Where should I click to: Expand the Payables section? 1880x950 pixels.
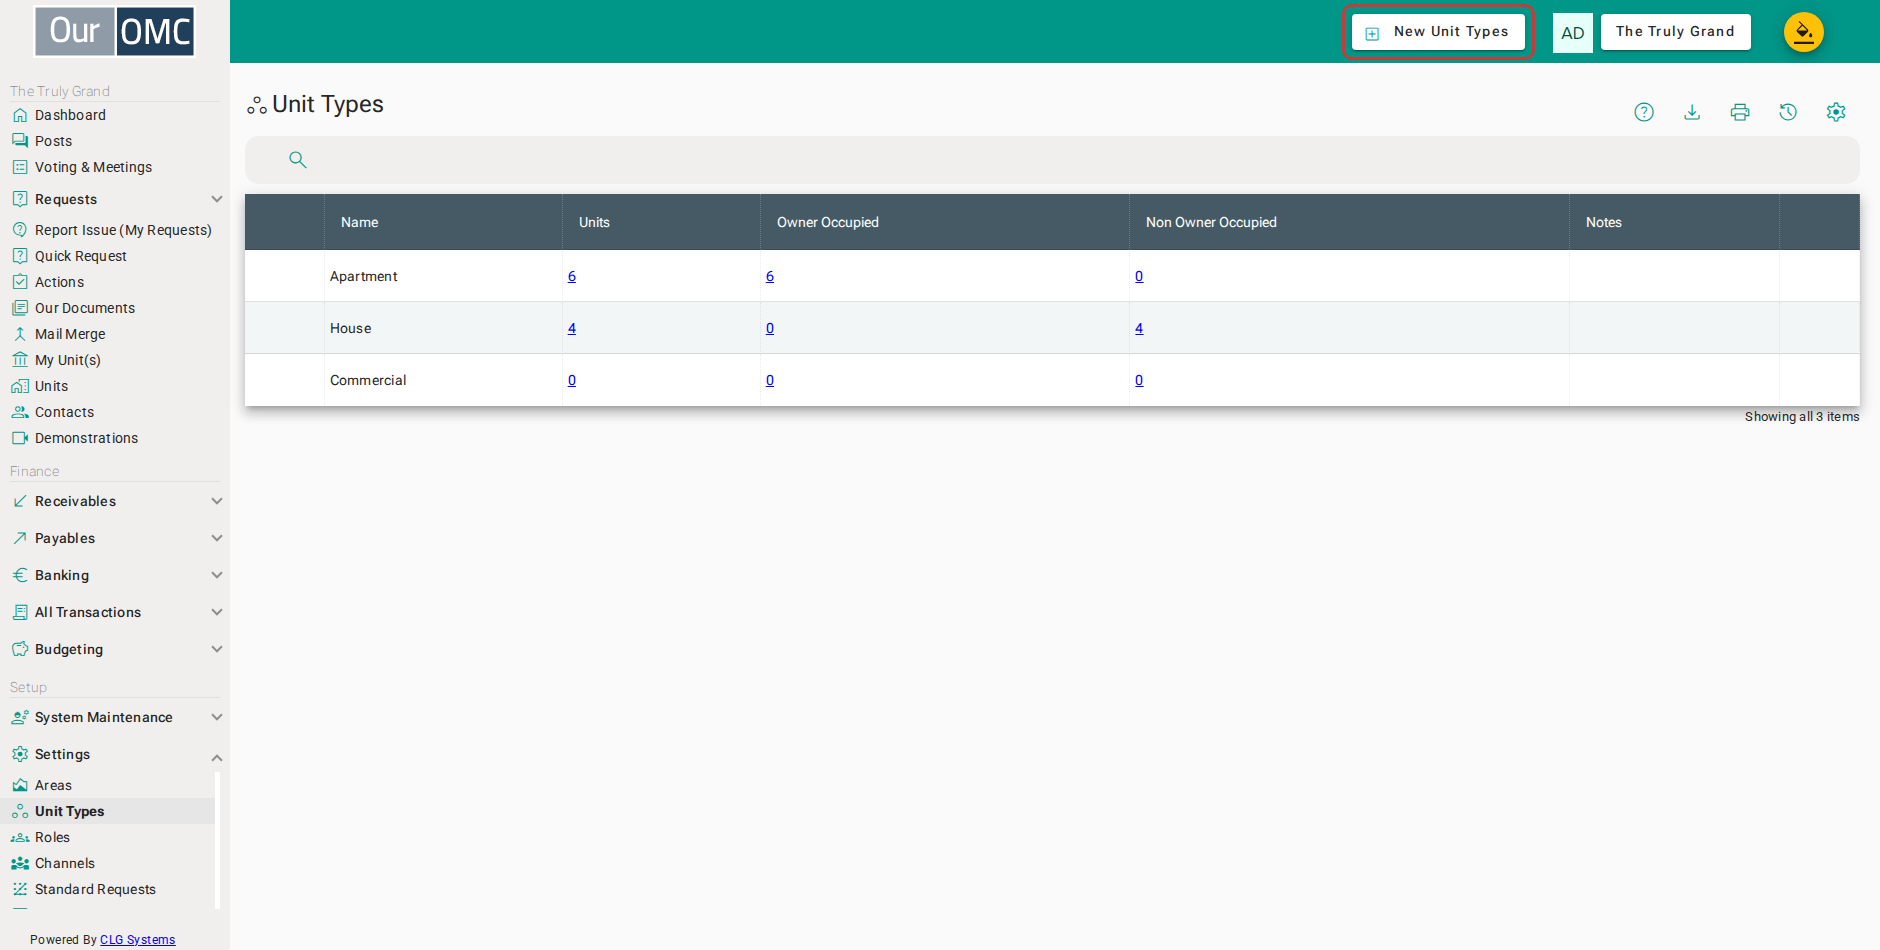click(x=217, y=538)
